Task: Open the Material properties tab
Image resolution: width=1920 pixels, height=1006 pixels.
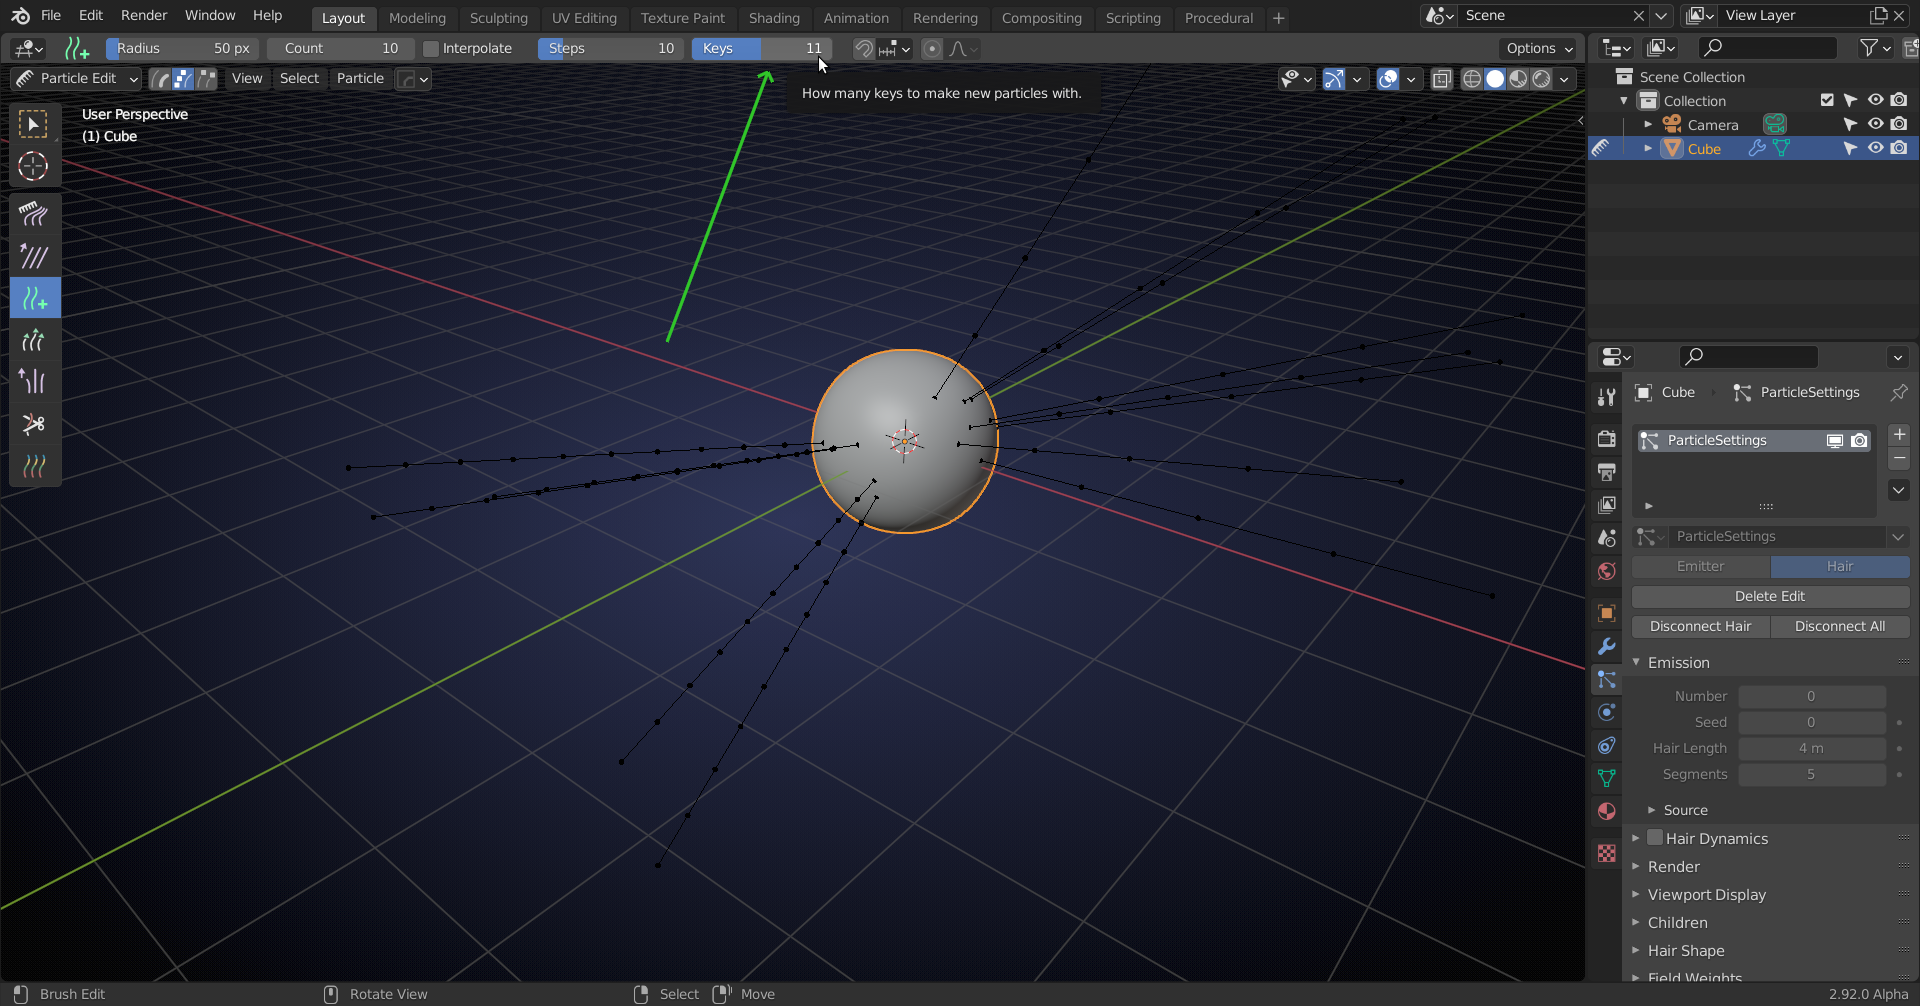Action: pos(1606,811)
